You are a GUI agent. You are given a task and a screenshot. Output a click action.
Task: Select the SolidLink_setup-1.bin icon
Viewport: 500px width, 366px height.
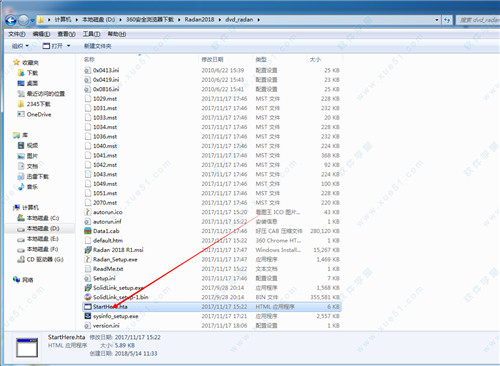(88, 297)
